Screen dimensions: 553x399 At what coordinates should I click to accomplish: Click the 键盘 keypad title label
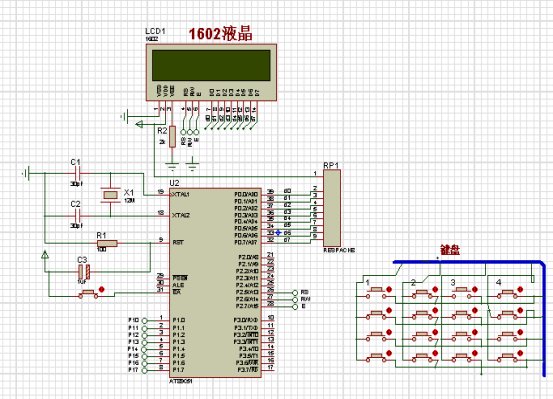[450, 250]
